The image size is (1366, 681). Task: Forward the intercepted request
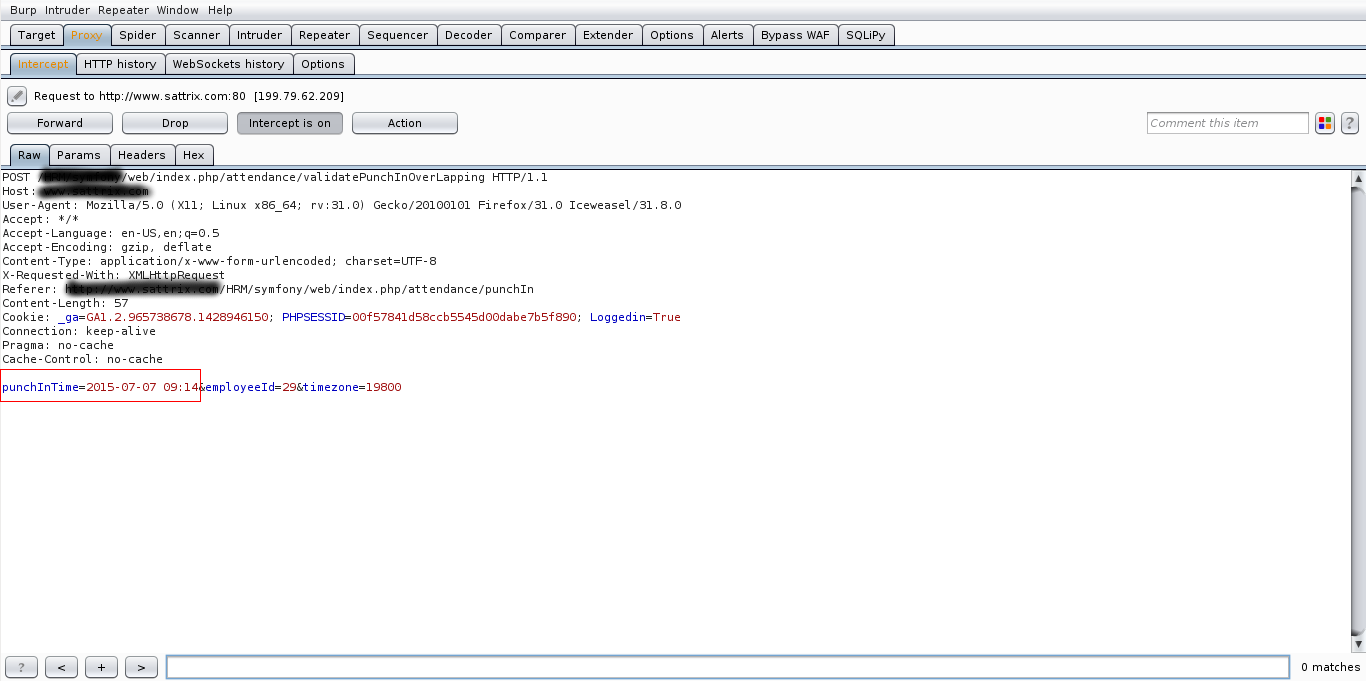click(60, 123)
